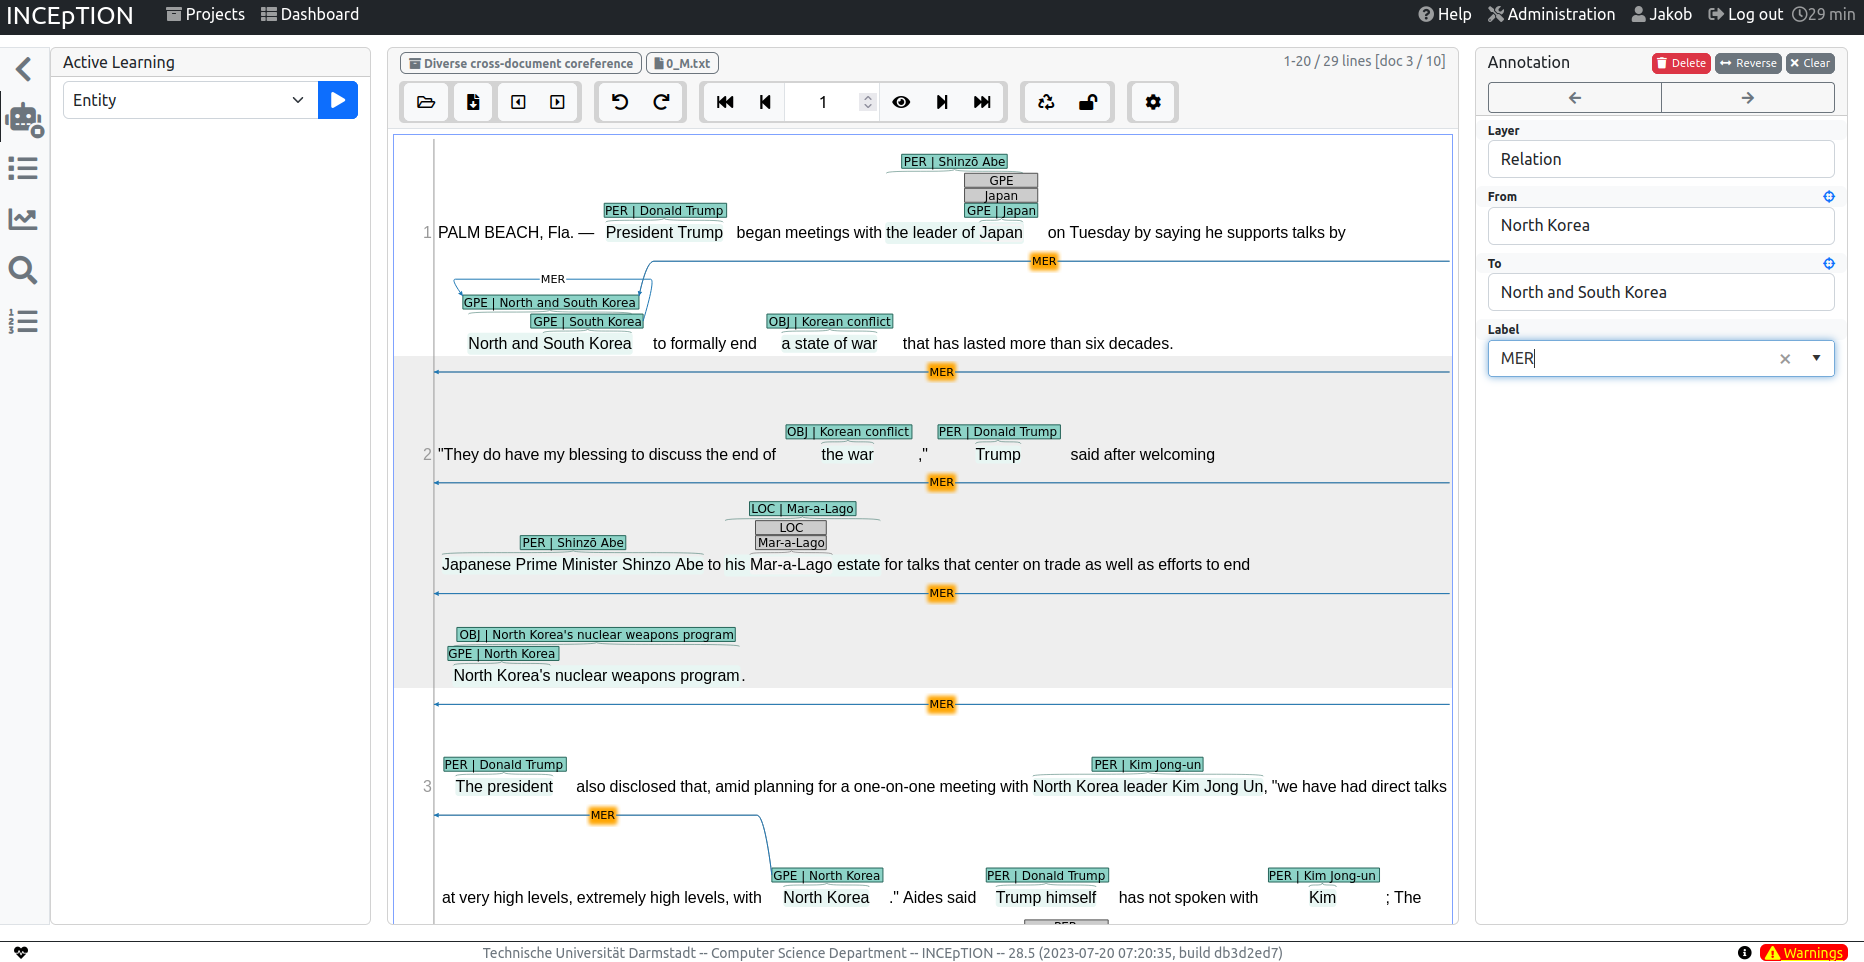Screen dimensions: 1864x962
Task: Select the PER | Kim Jong-un annotation in line 3
Action: point(1147,765)
